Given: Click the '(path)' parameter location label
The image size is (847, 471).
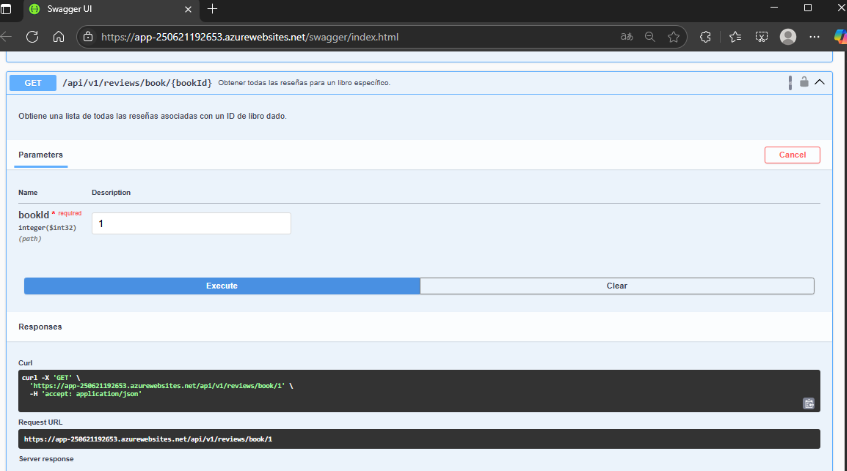Looking at the screenshot, I should click(30, 239).
